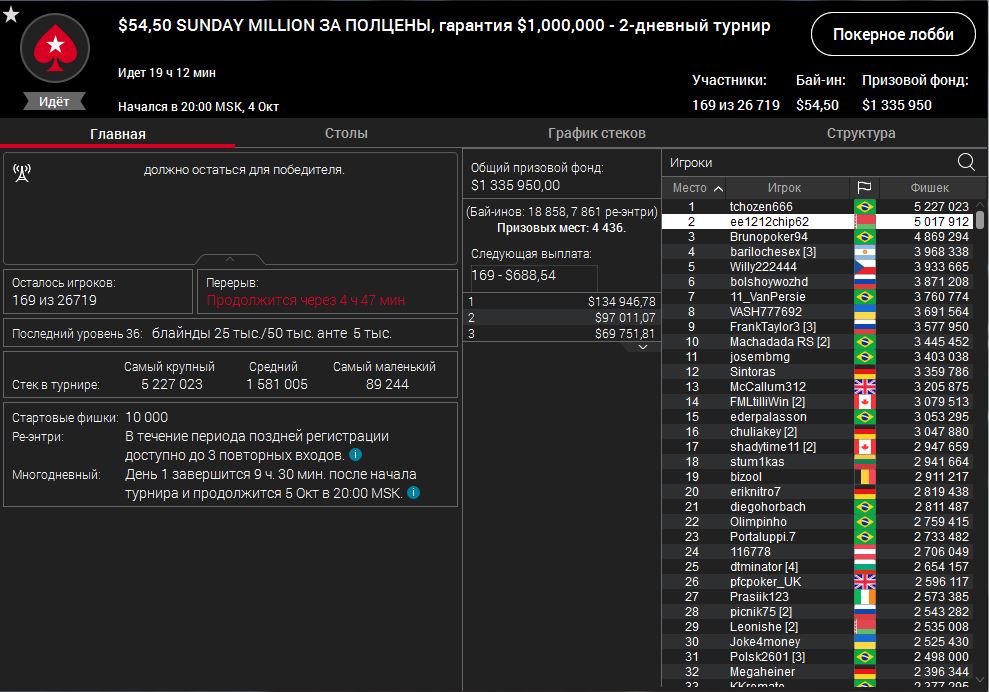
Task: Click the flag beside McCallum312
Action: pyautogui.click(x=864, y=387)
